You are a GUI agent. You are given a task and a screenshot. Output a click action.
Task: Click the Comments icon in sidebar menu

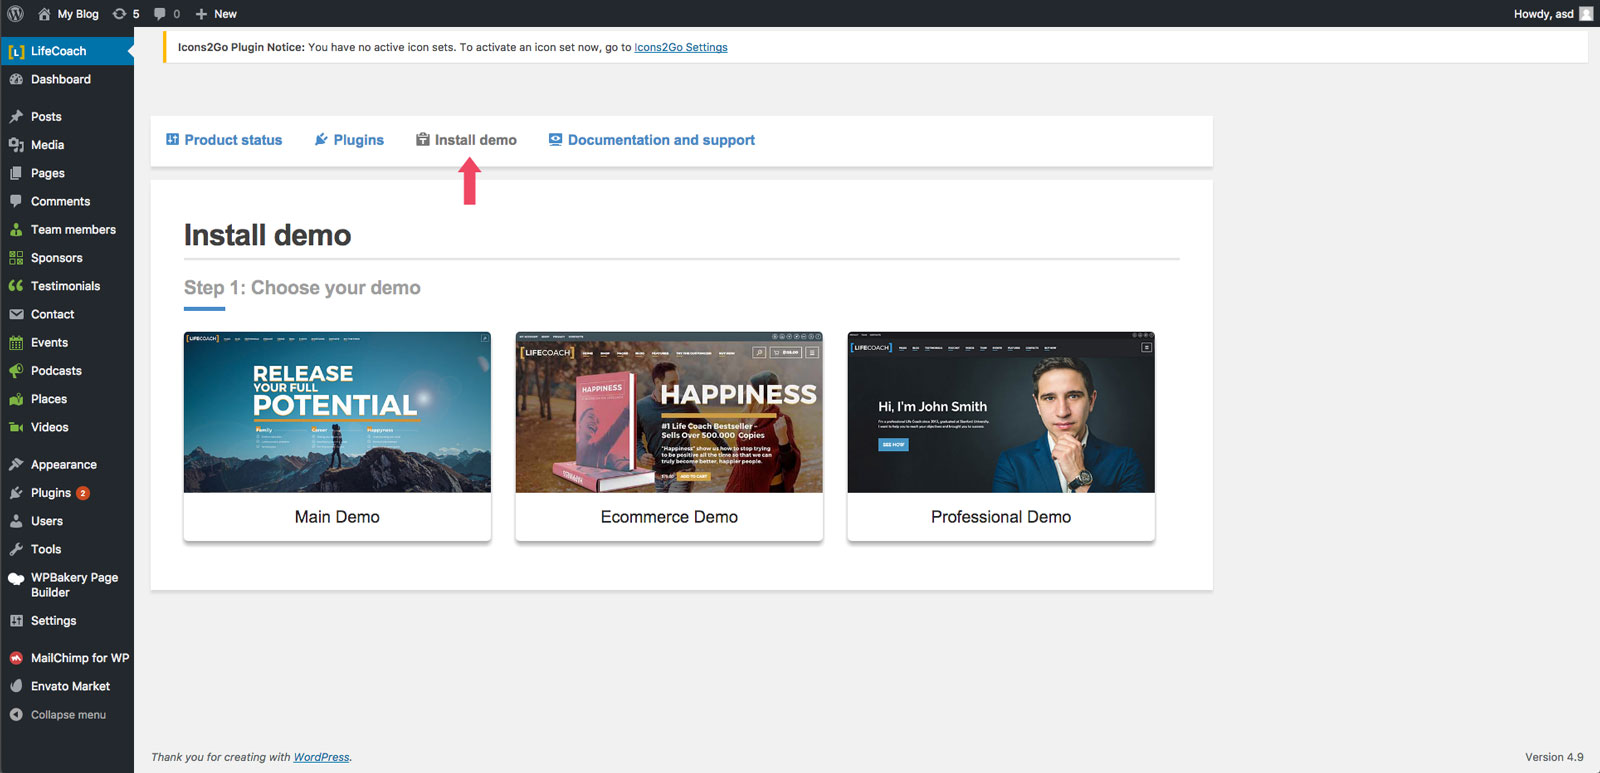click(x=16, y=201)
